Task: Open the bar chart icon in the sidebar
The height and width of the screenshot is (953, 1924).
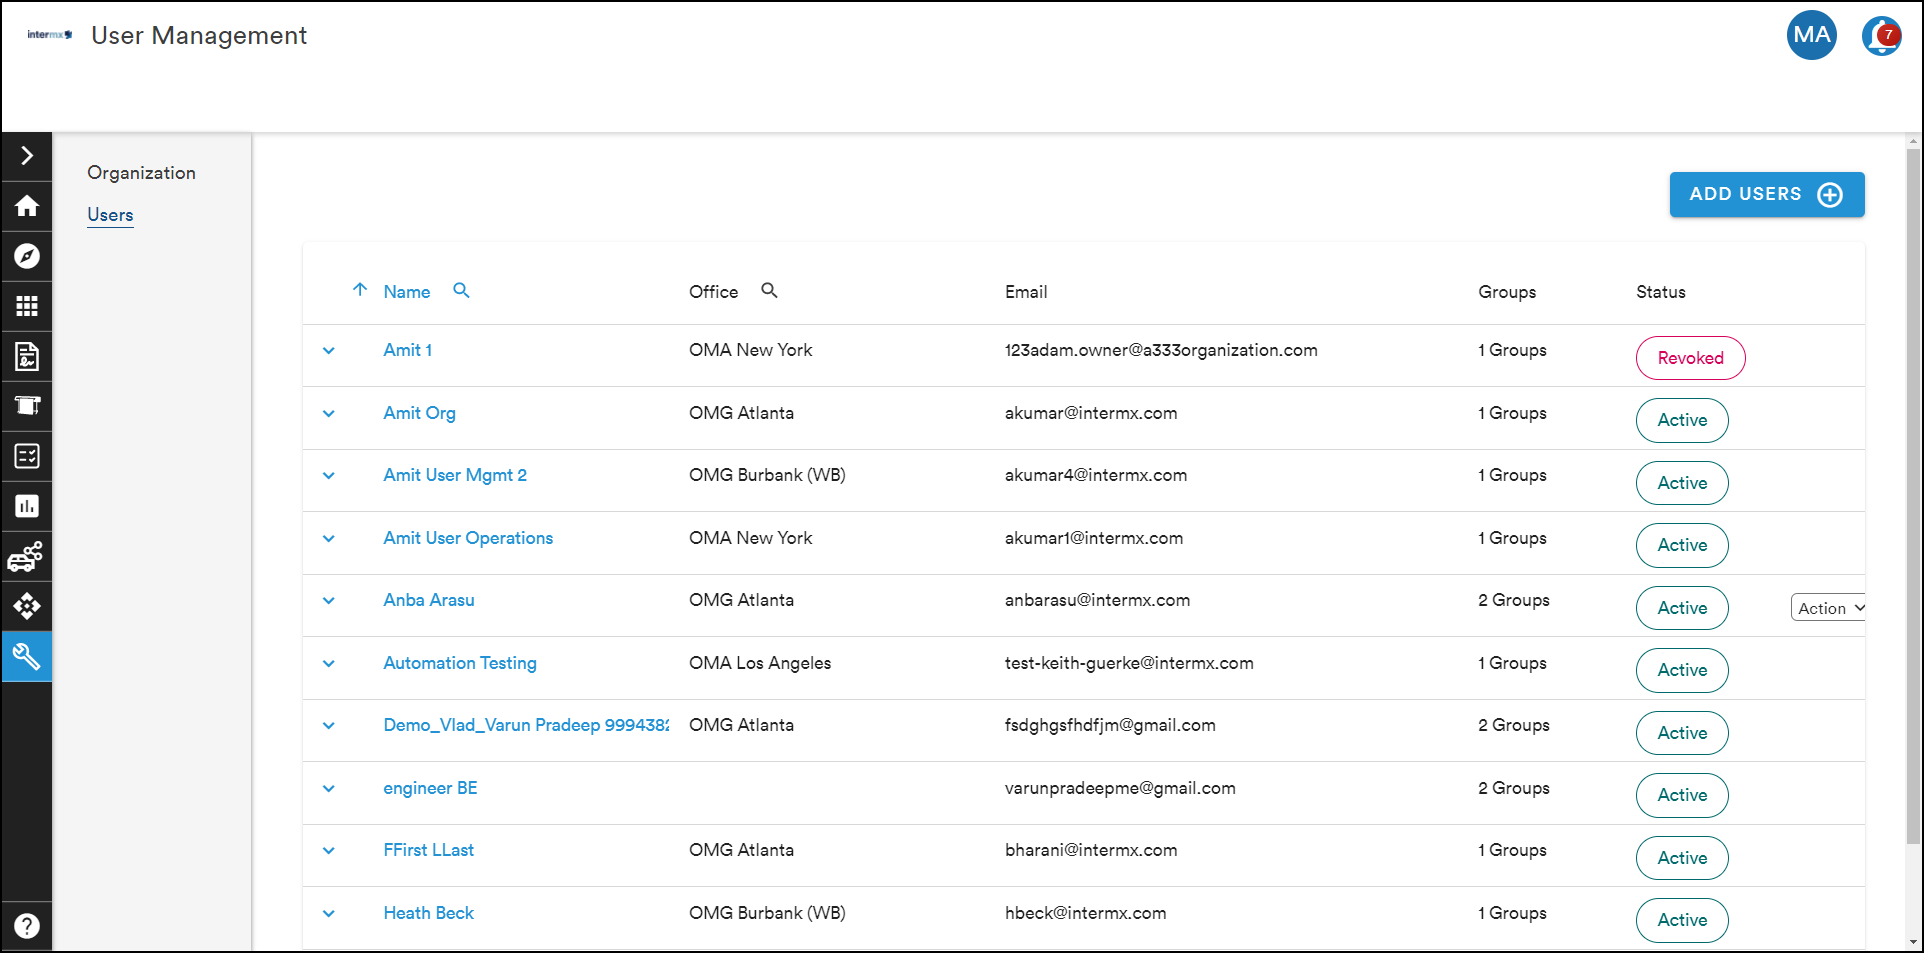Action: point(27,506)
